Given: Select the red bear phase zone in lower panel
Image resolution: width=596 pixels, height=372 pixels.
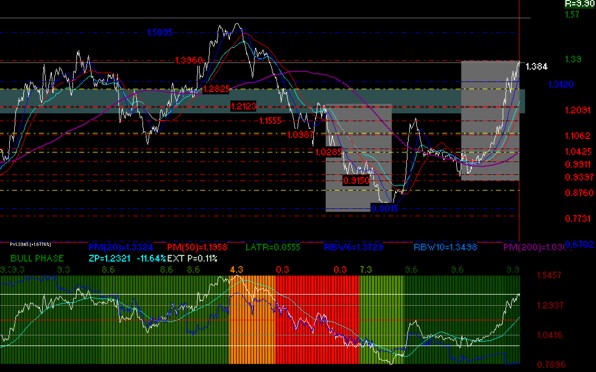Looking at the screenshot, I should tap(317, 320).
